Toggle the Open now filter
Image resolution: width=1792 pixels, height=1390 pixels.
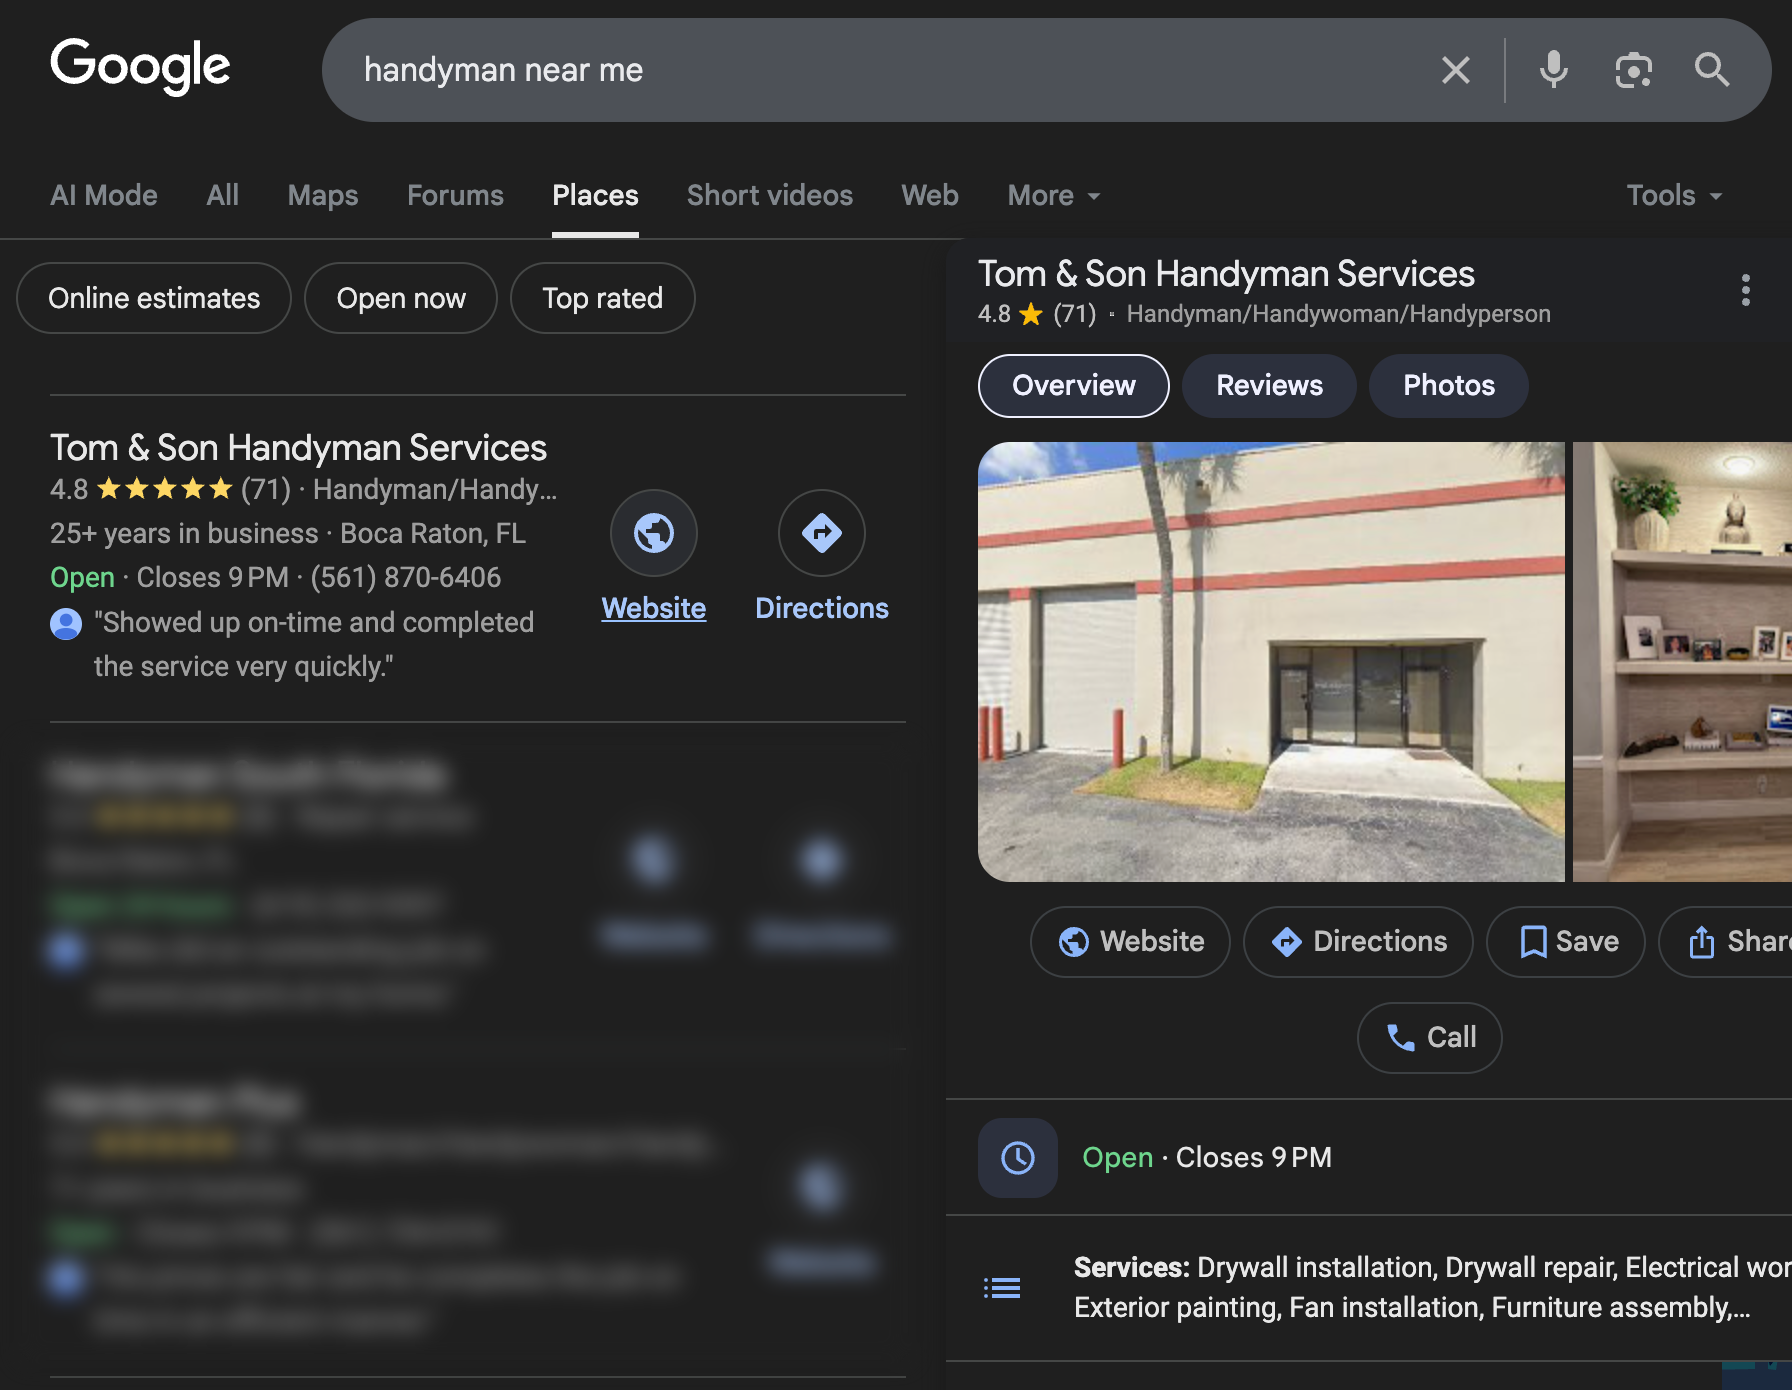(x=401, y=298)
